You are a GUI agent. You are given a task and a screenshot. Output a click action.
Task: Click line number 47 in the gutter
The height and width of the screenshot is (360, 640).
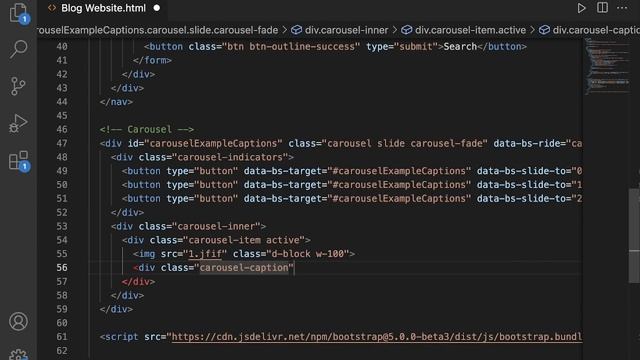click(x=62, y=143)
